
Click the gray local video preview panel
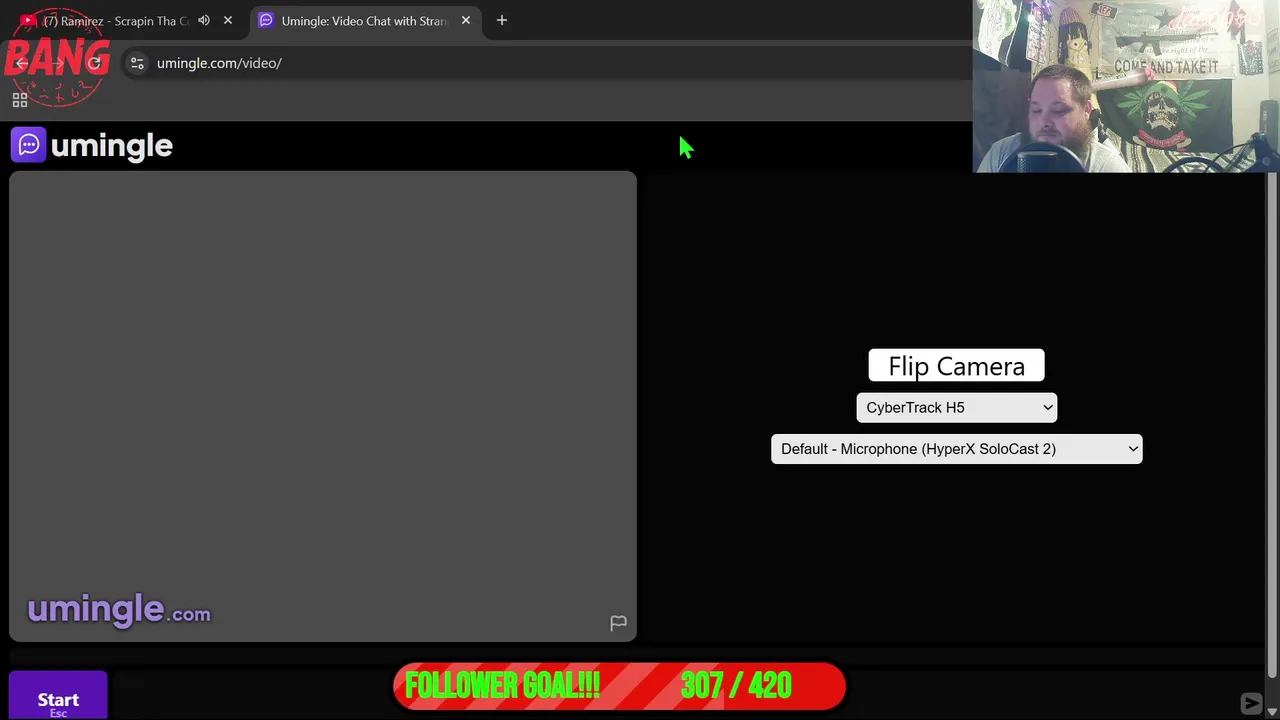[x=323, y=406]
